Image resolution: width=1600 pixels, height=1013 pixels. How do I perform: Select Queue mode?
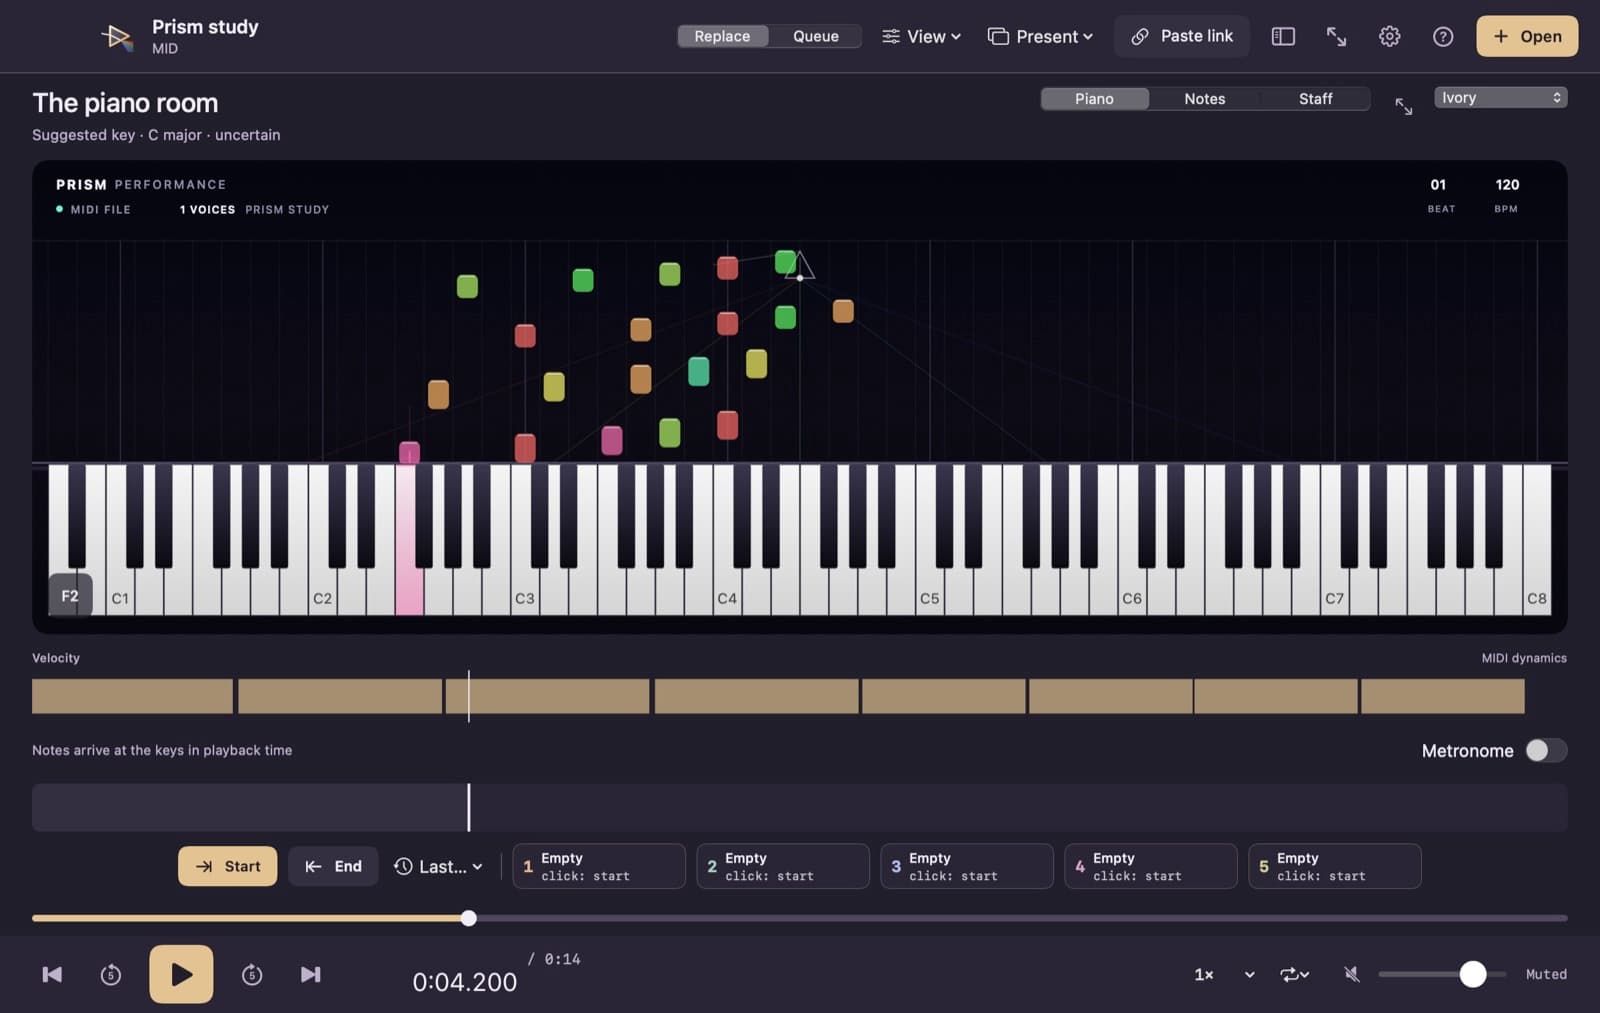816,36
